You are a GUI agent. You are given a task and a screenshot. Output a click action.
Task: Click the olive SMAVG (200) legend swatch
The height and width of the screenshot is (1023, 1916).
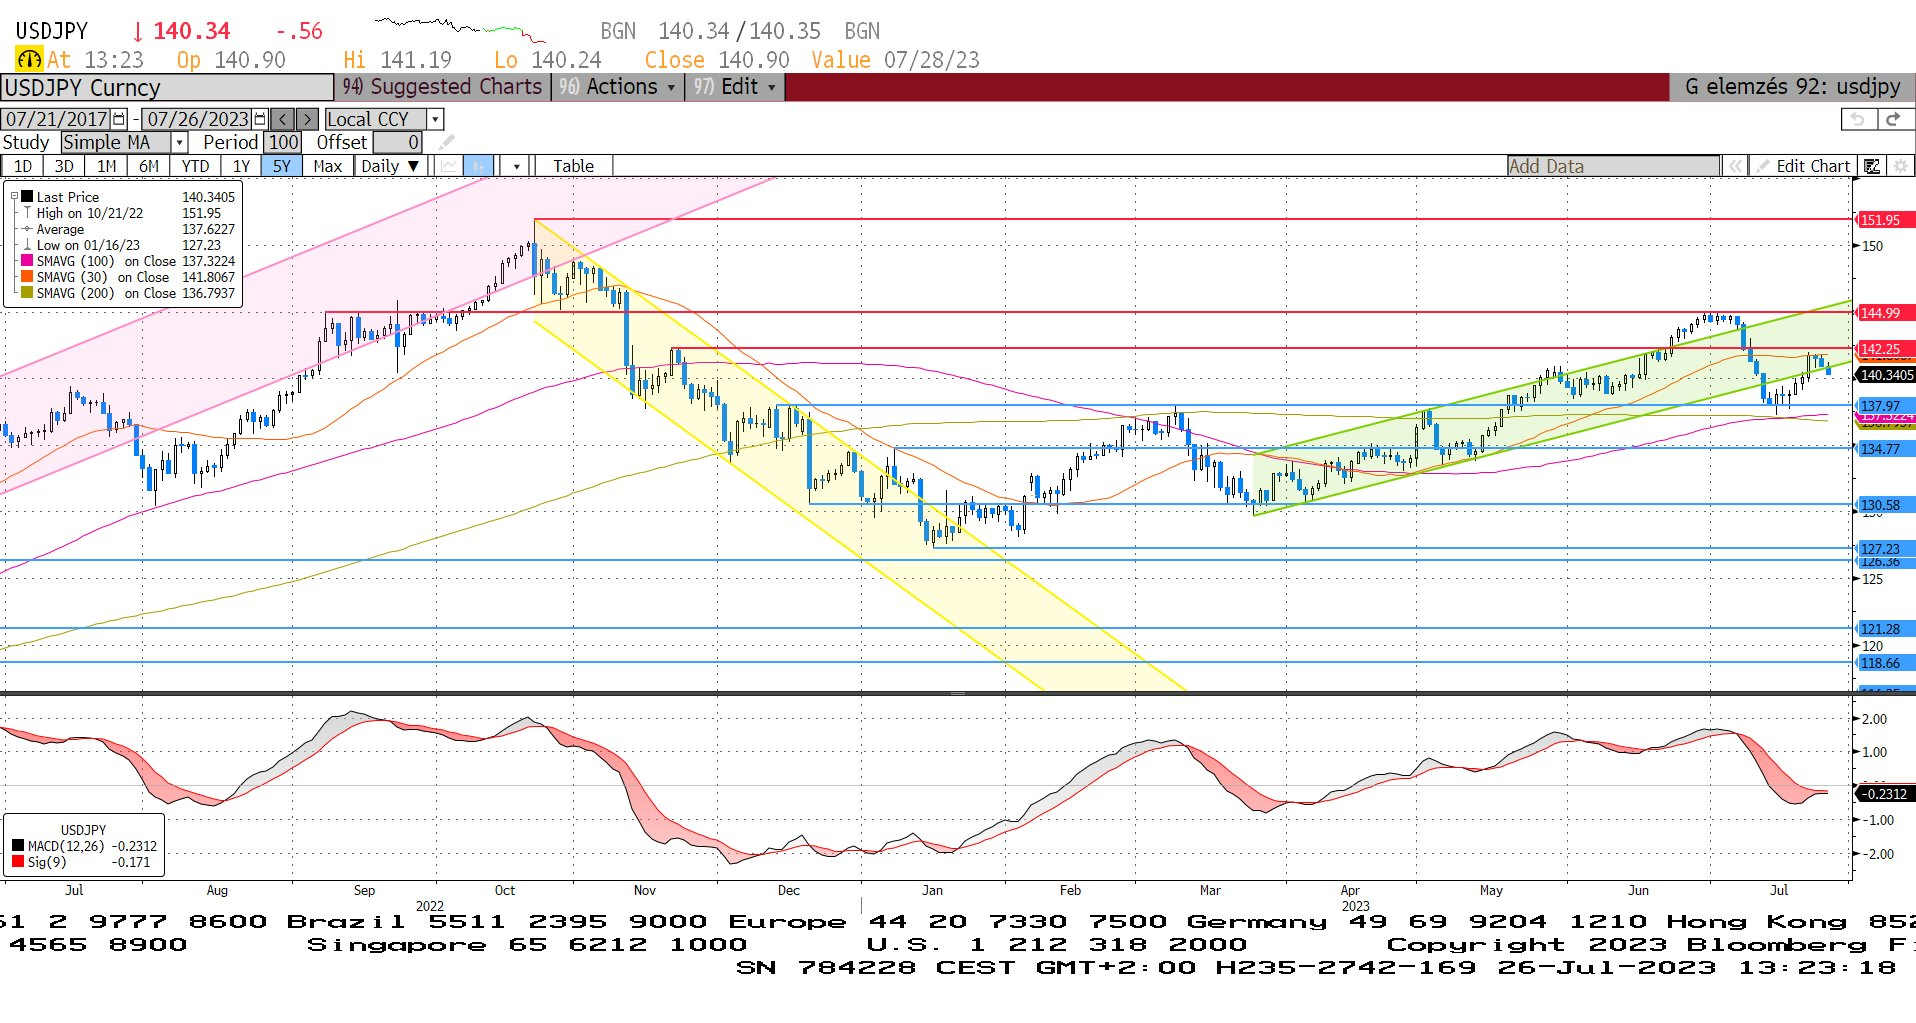(27, 293)
